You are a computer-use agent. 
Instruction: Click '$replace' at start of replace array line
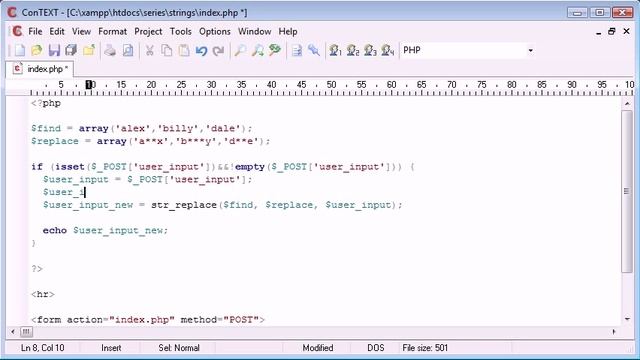[55, 141]
